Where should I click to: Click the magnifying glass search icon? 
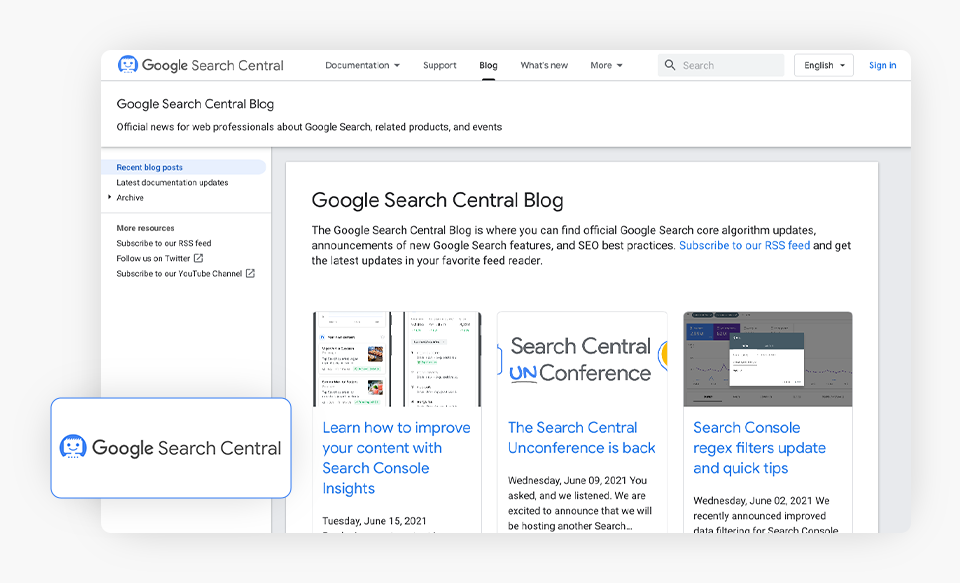point(669,65)
